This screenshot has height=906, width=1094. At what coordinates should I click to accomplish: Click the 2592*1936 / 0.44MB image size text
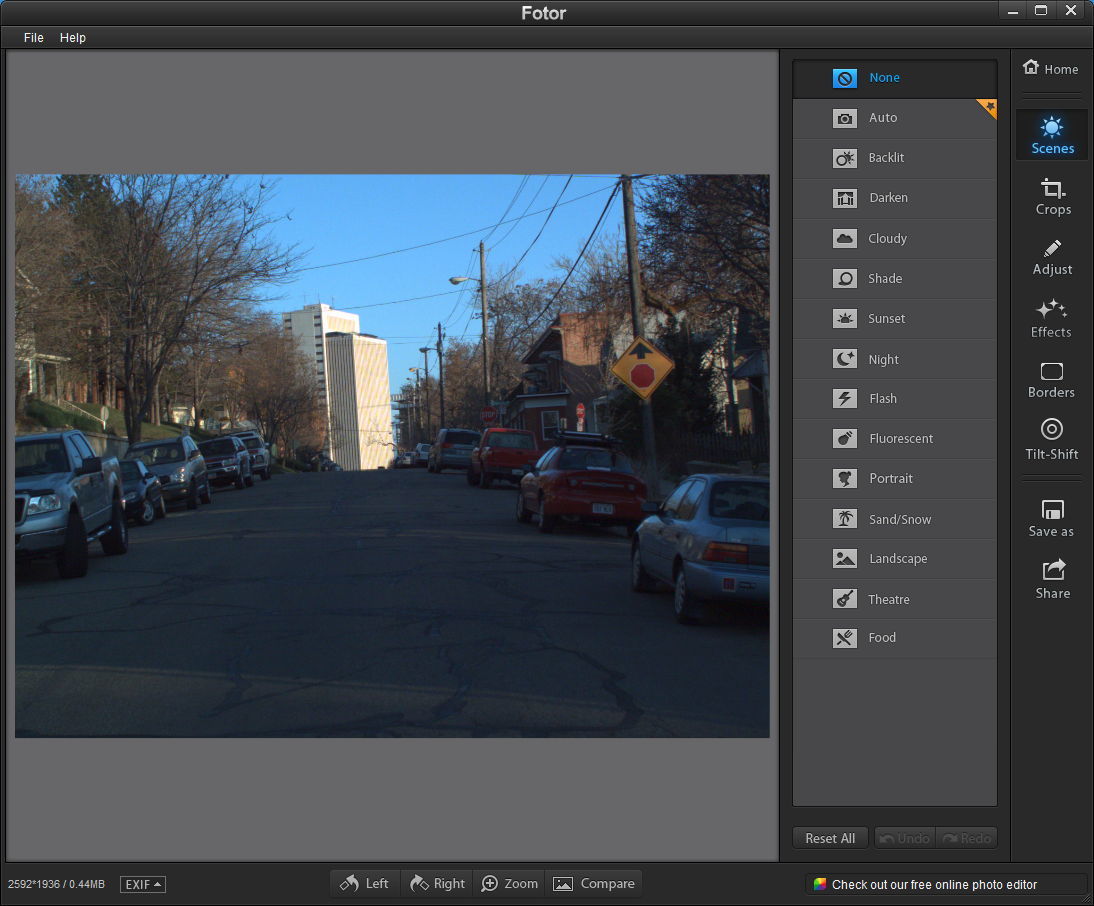pos(57,884)
